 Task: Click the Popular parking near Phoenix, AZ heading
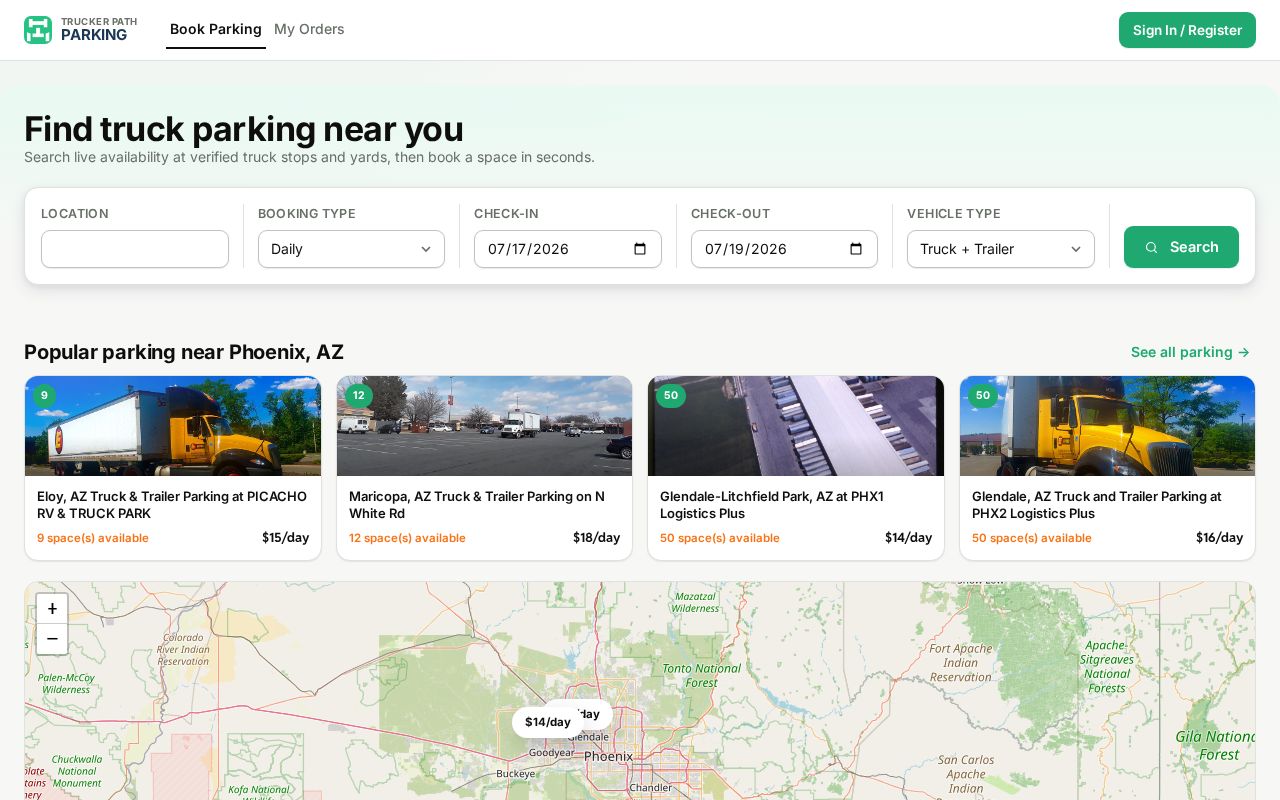(x=184, y=352)
